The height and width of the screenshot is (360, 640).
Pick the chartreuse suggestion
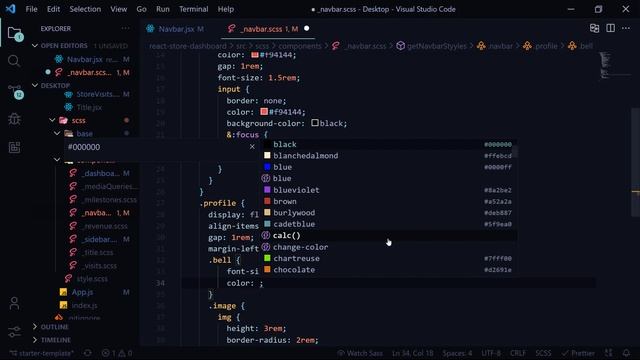pos(389,258)
